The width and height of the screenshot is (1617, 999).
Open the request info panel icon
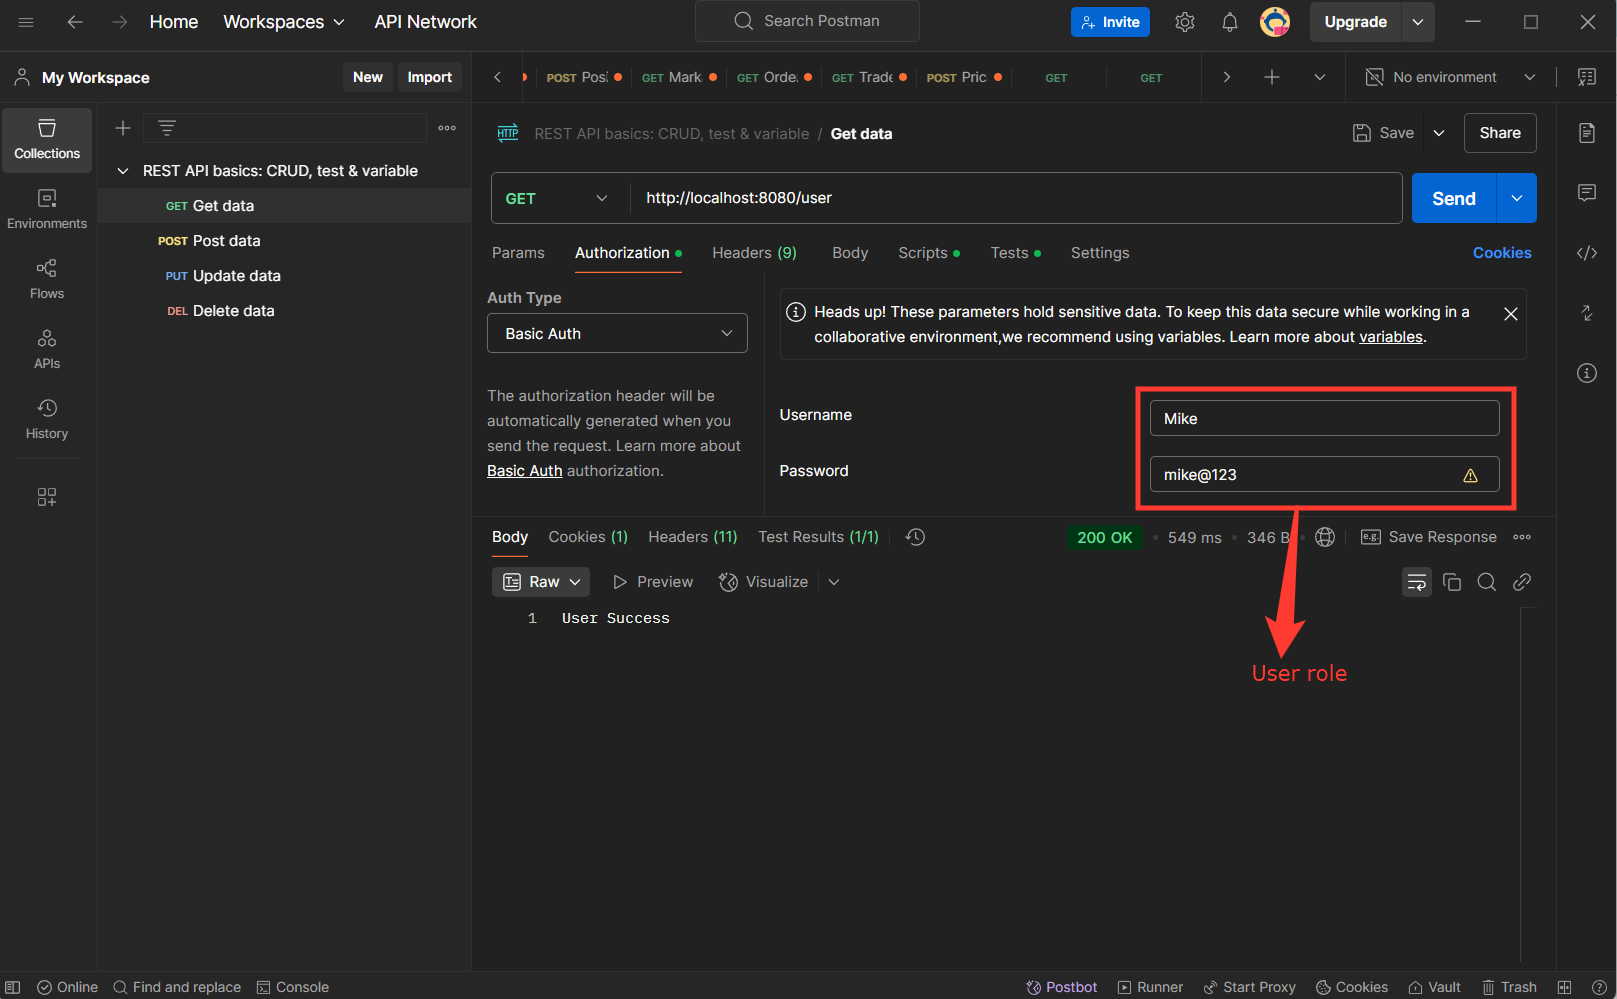pyautogui.click(x=1587, y=373)
